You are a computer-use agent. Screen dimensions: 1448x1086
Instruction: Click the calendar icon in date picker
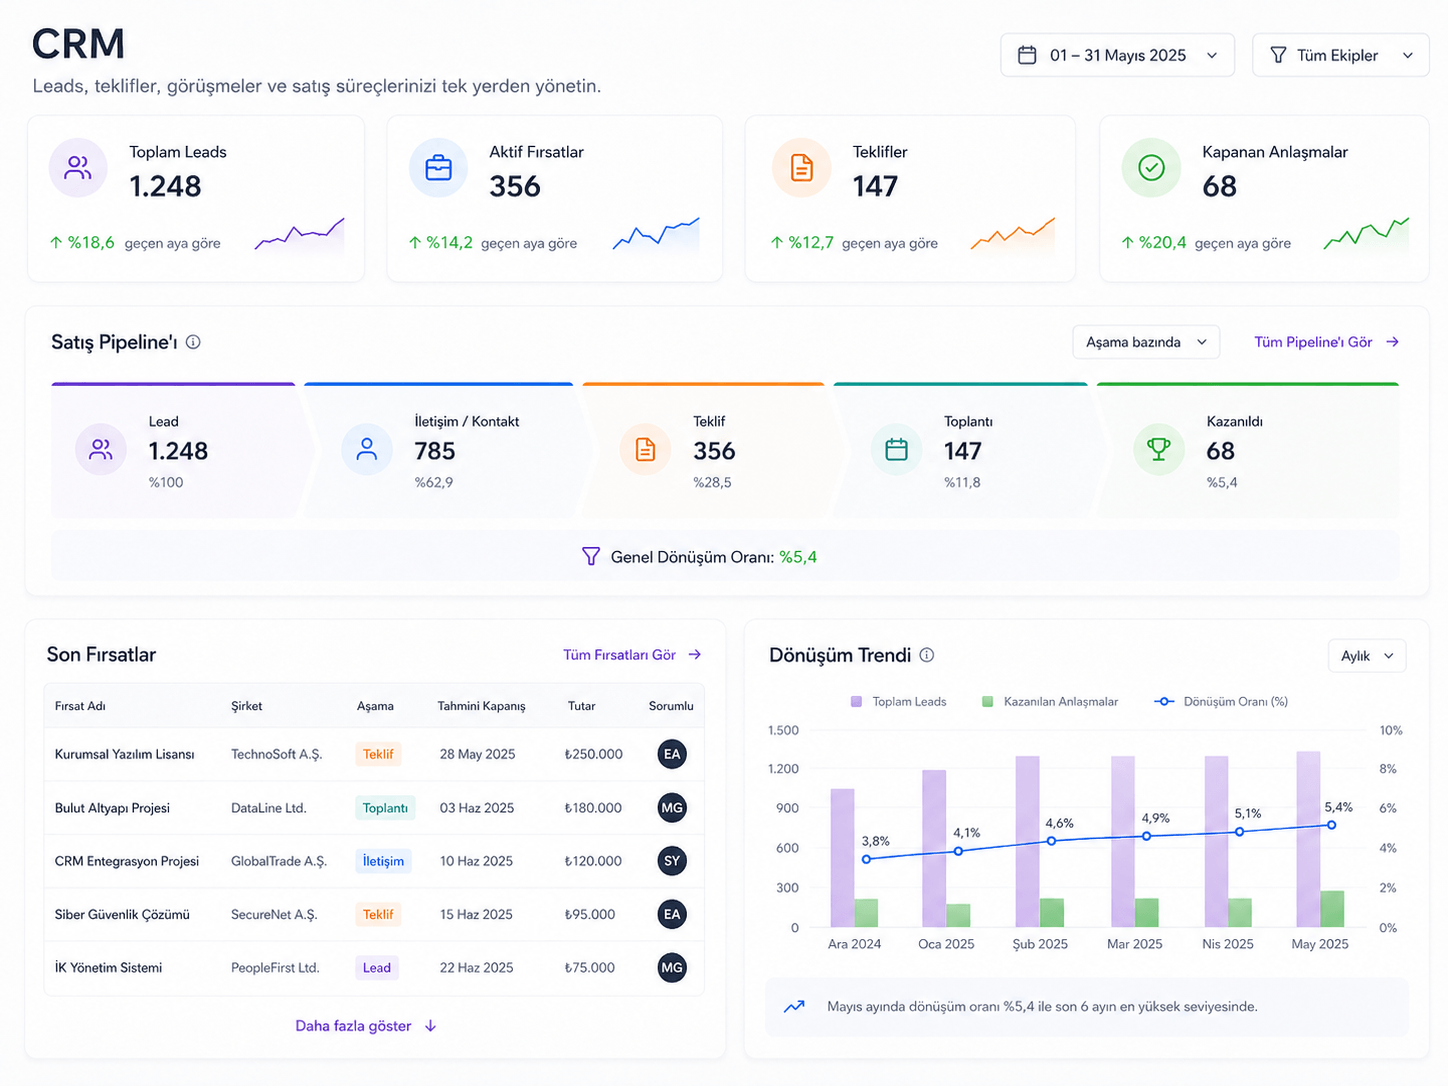(x=1027, y=55)
